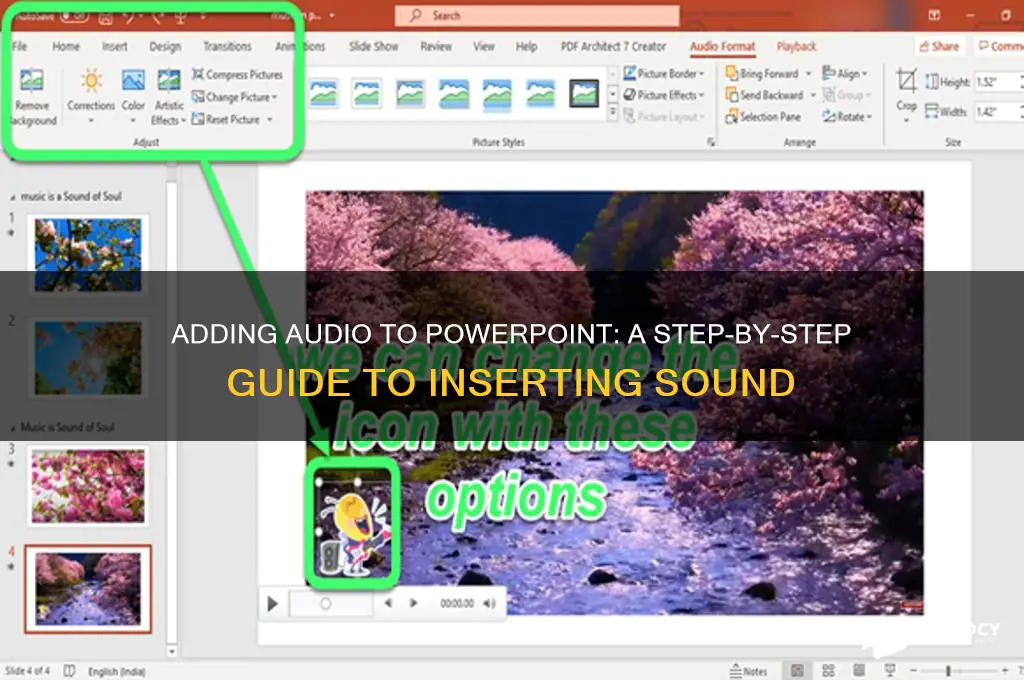Viewport: 1024px width, 680px height.
Task: Switch to the Review tab
Action: point(436,46)
